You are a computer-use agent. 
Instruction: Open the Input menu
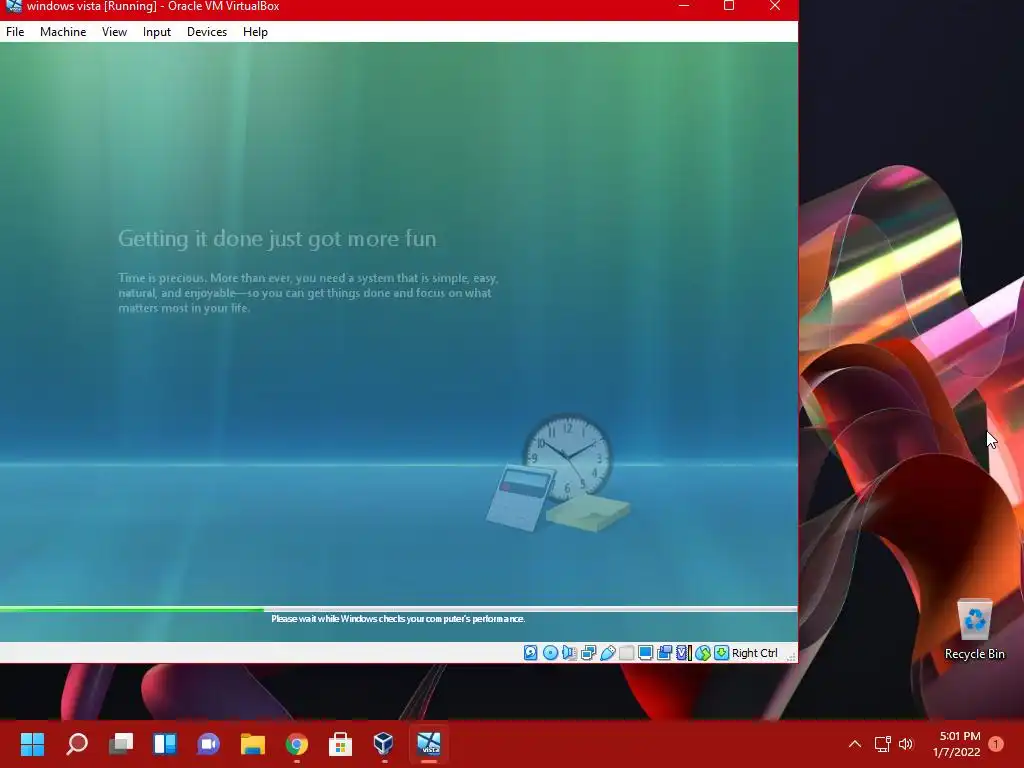157,31
